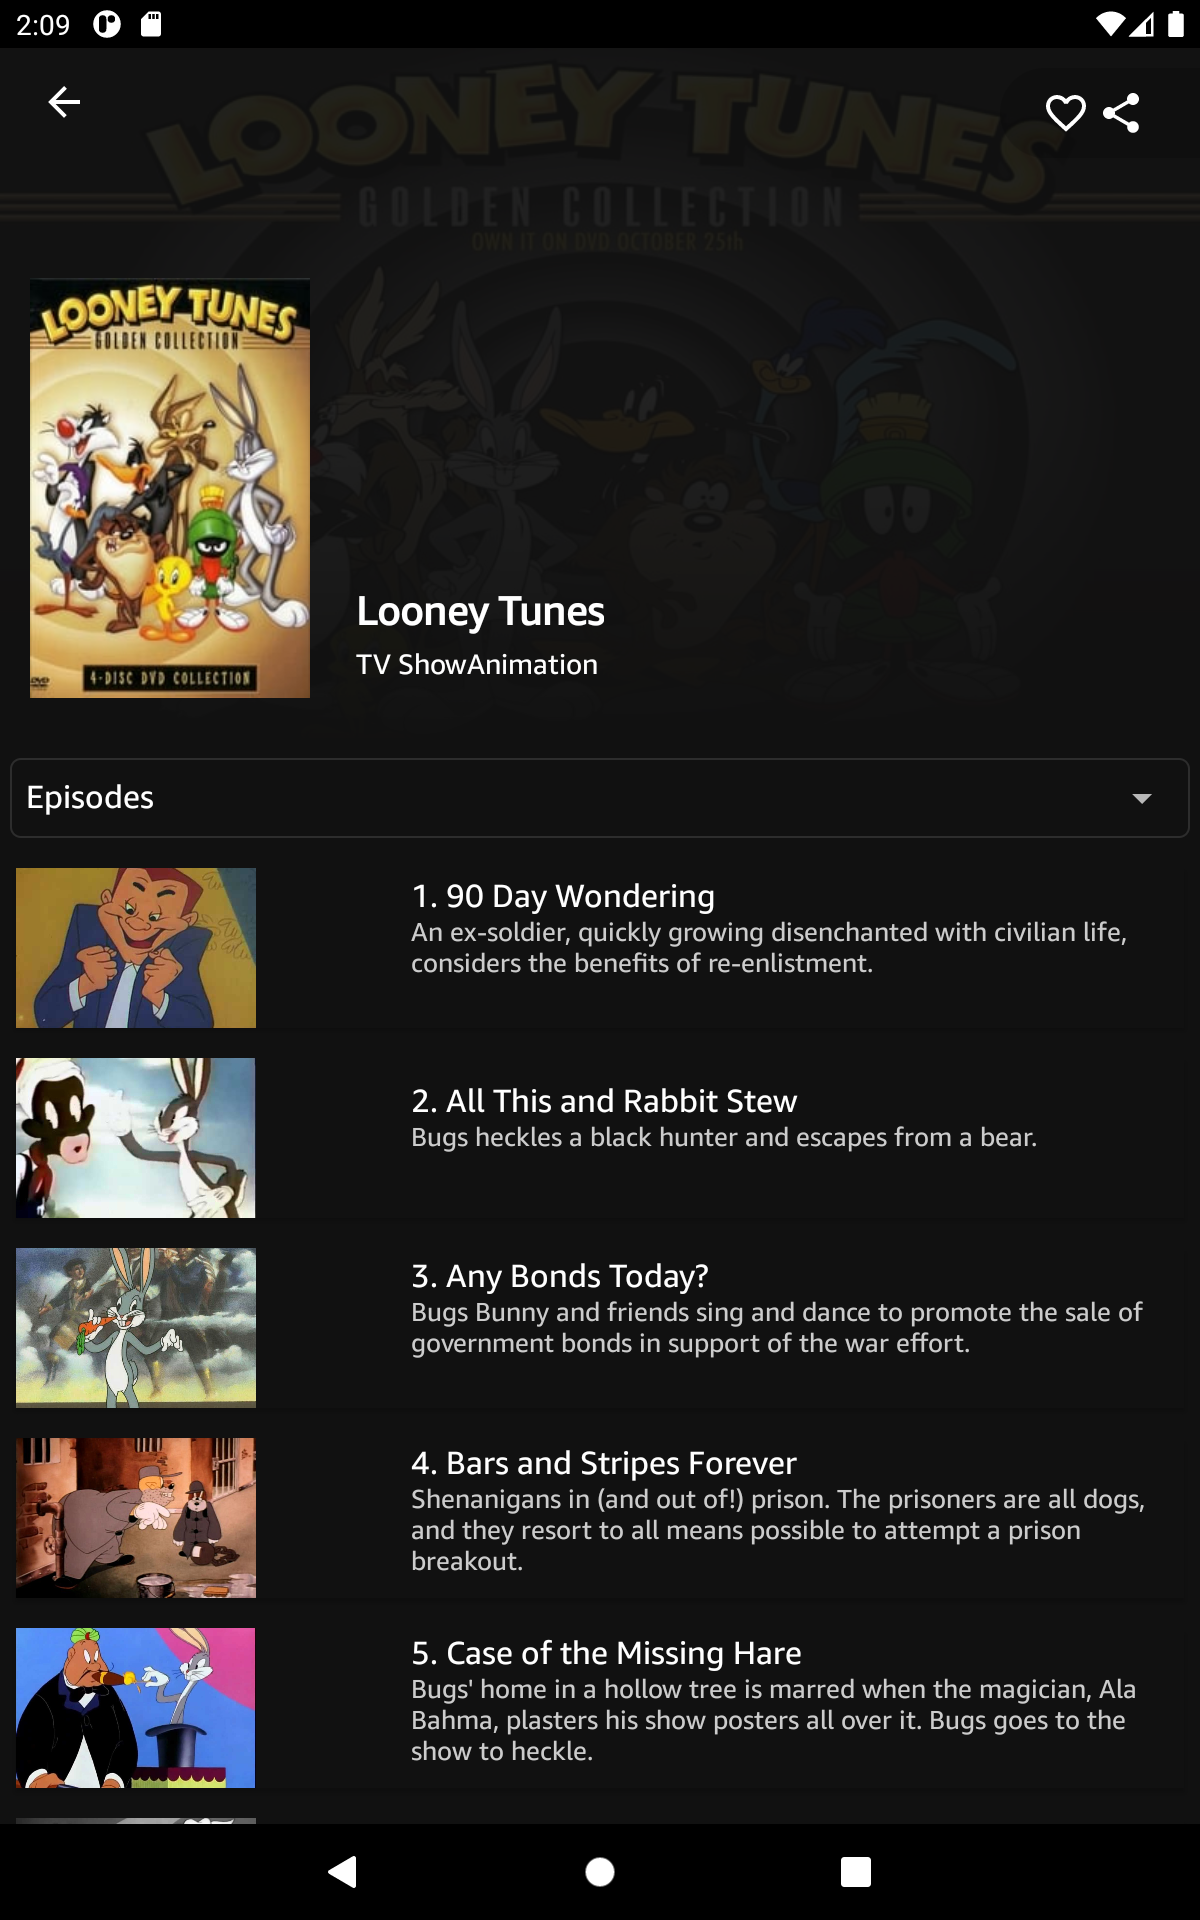
Task: Open the 90 Day Wondering episode thumbnail
Action: [136, 948]
